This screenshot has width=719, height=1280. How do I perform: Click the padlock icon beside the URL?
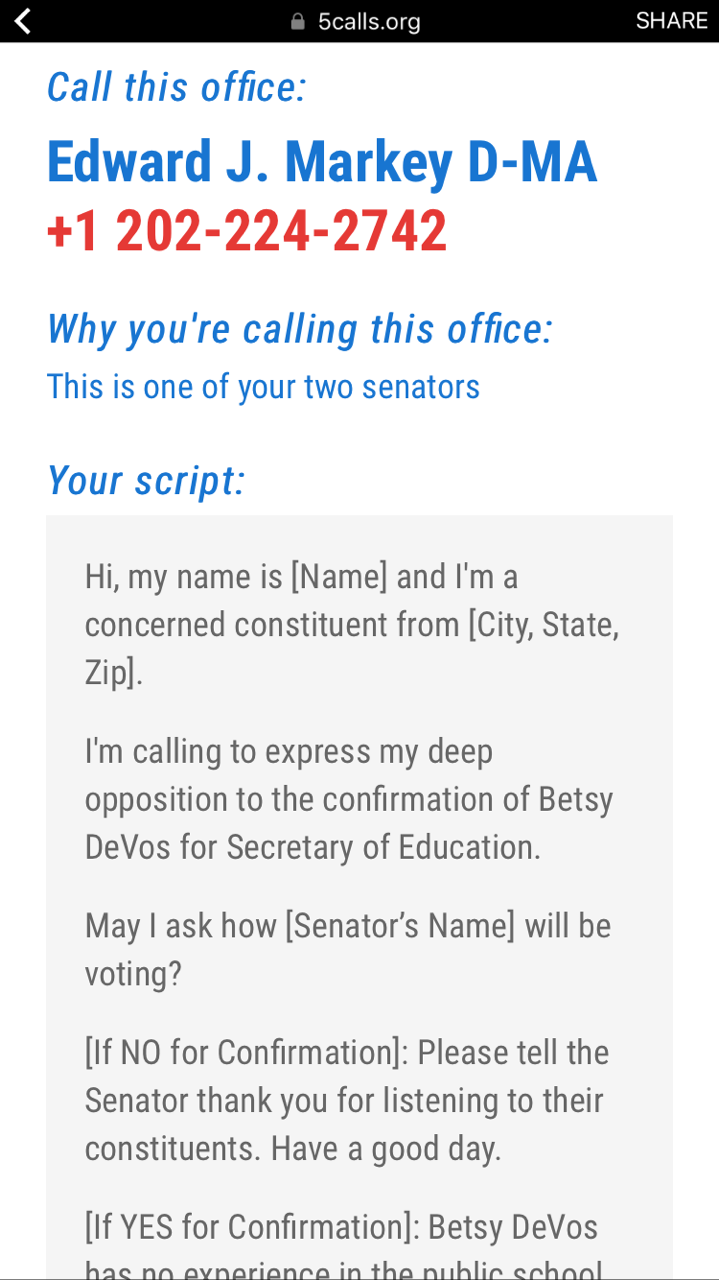point(297,22)
